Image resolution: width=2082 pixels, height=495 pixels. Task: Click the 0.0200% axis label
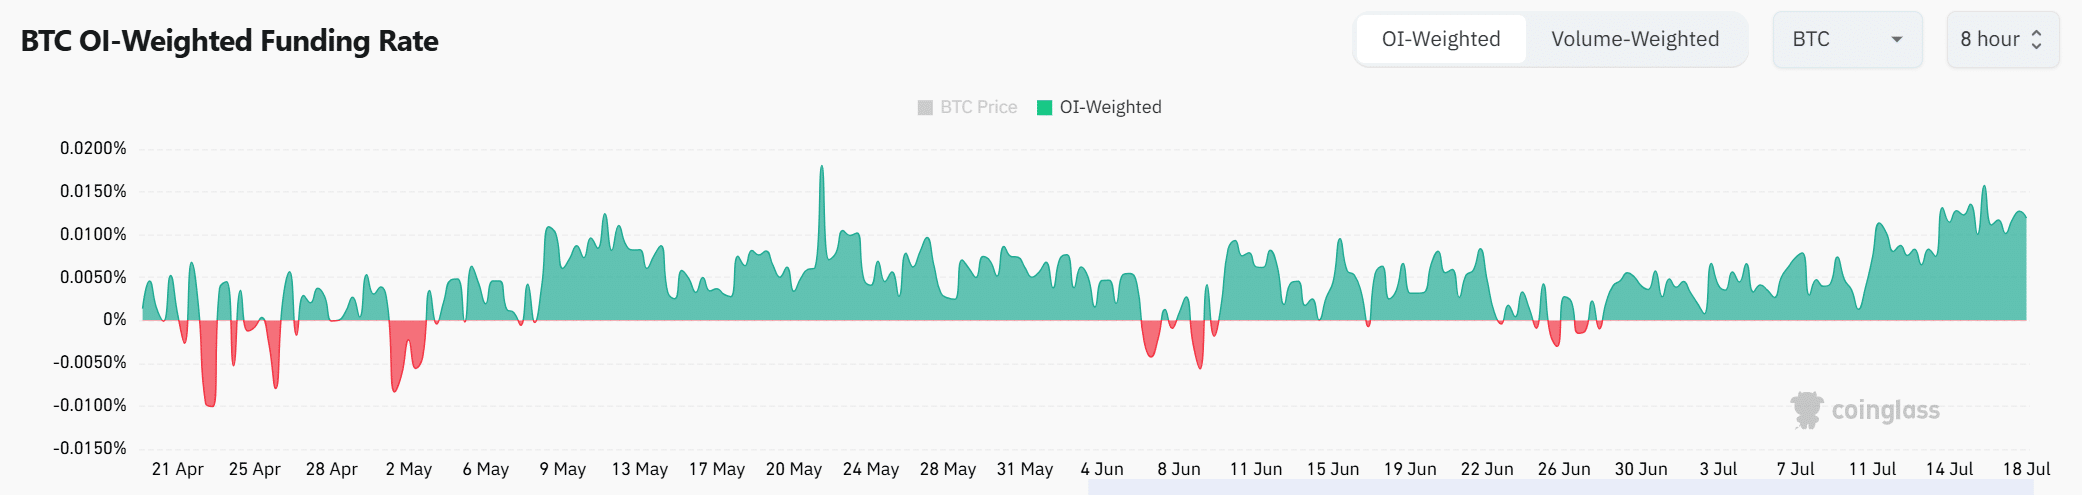pyautogui.click(x=93, y=148)
